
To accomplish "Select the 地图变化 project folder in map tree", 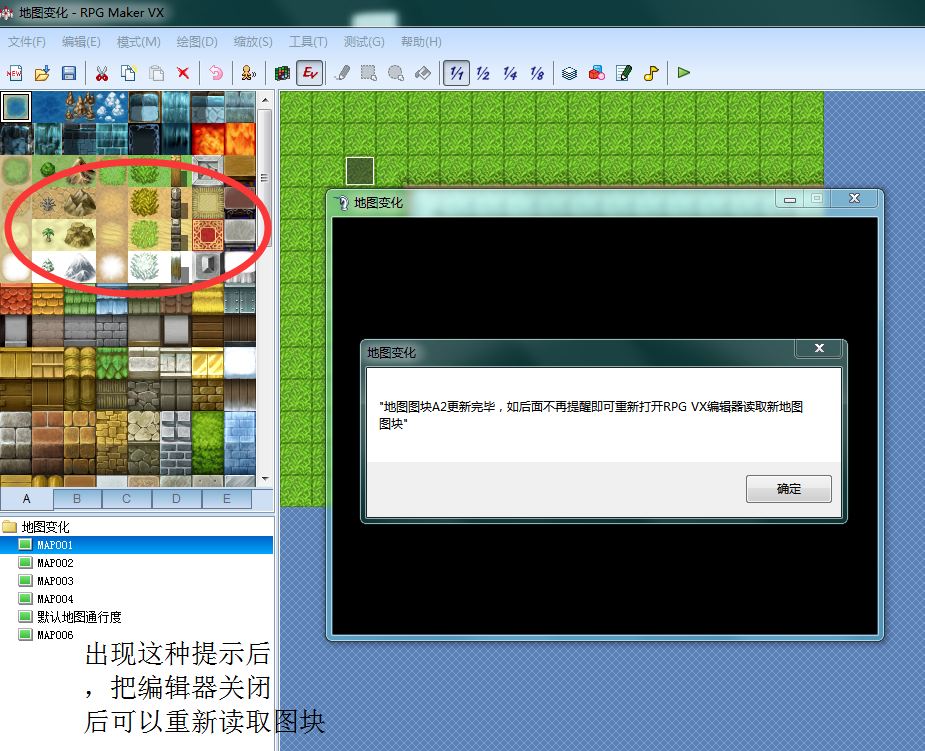I will tap(45, 527).
